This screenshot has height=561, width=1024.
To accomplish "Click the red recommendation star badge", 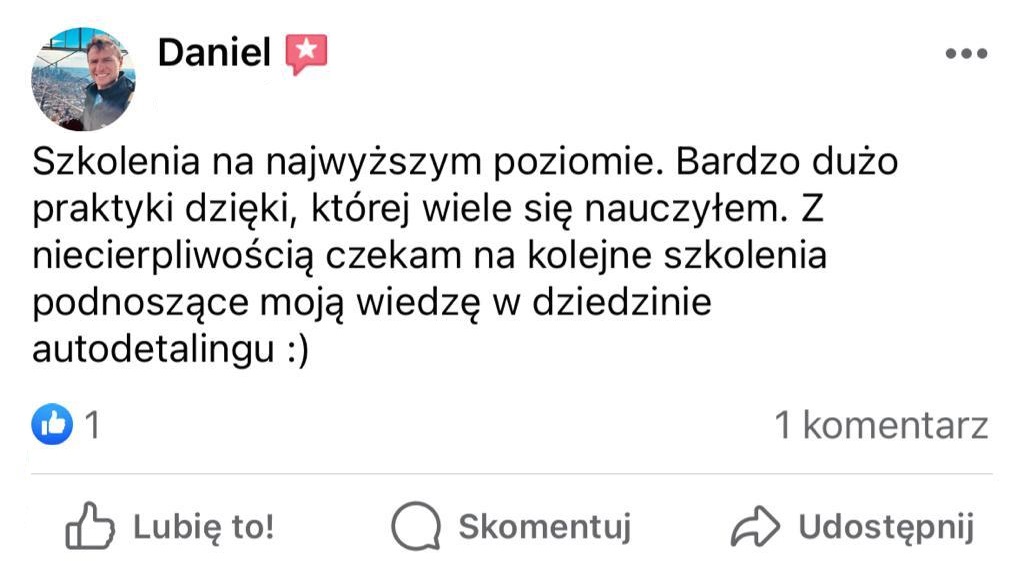I will tap(306, 53).
